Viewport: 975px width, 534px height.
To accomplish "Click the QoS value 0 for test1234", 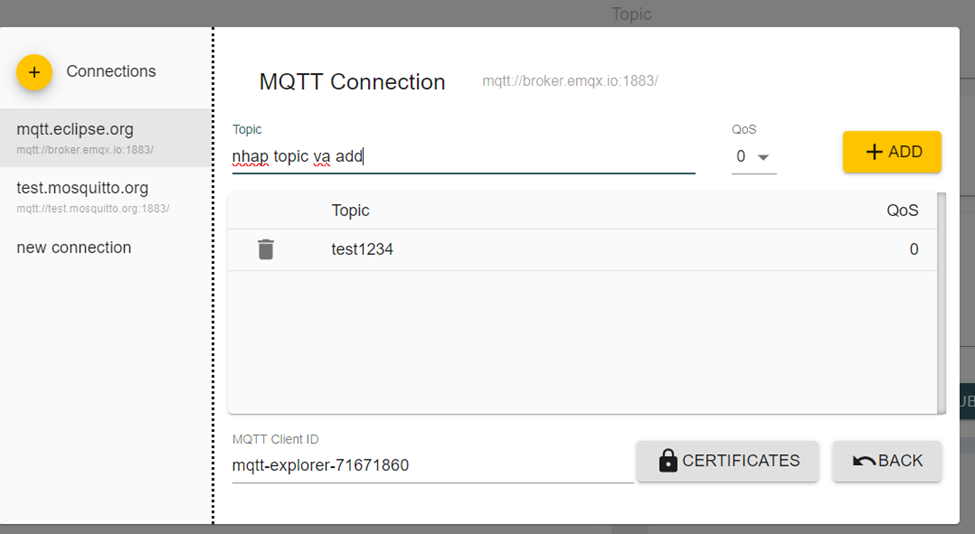I will (x=913, y=250).
